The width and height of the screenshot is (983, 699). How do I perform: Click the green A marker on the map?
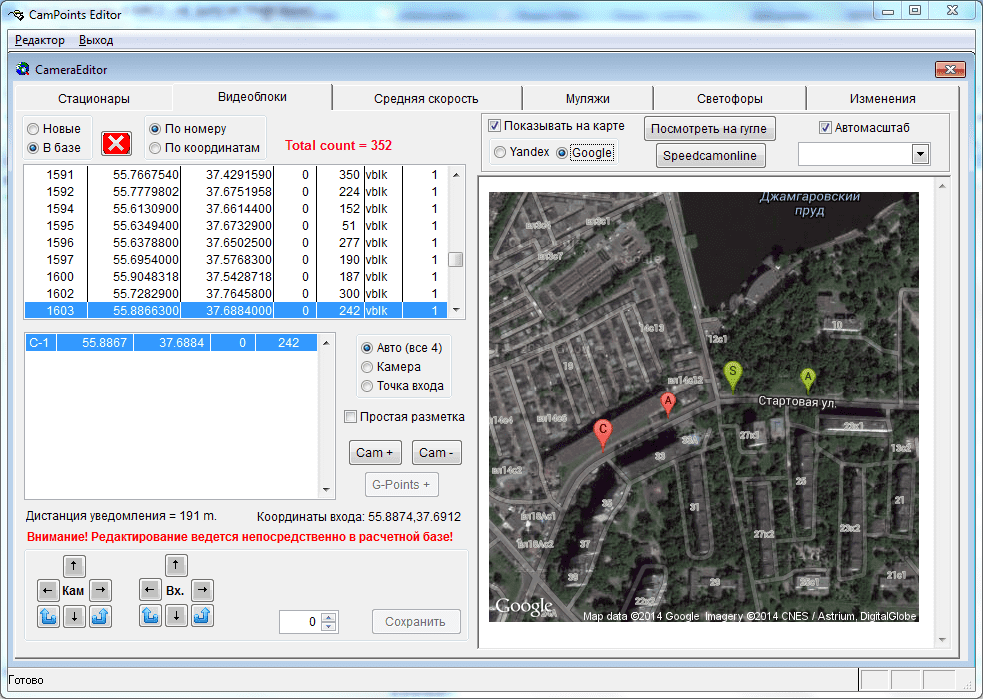[x=808, y=380]
